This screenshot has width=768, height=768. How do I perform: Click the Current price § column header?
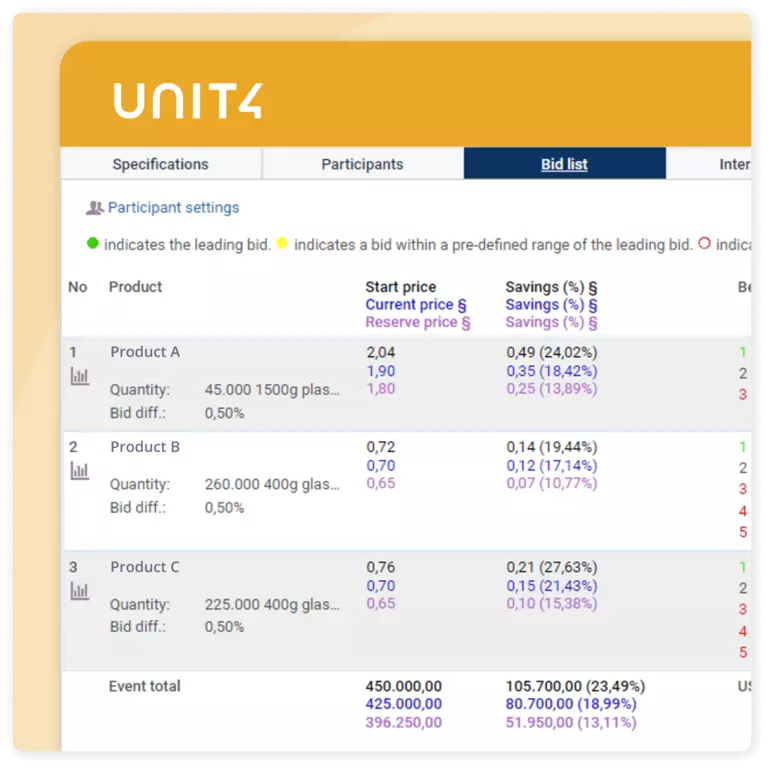point(416,305)
